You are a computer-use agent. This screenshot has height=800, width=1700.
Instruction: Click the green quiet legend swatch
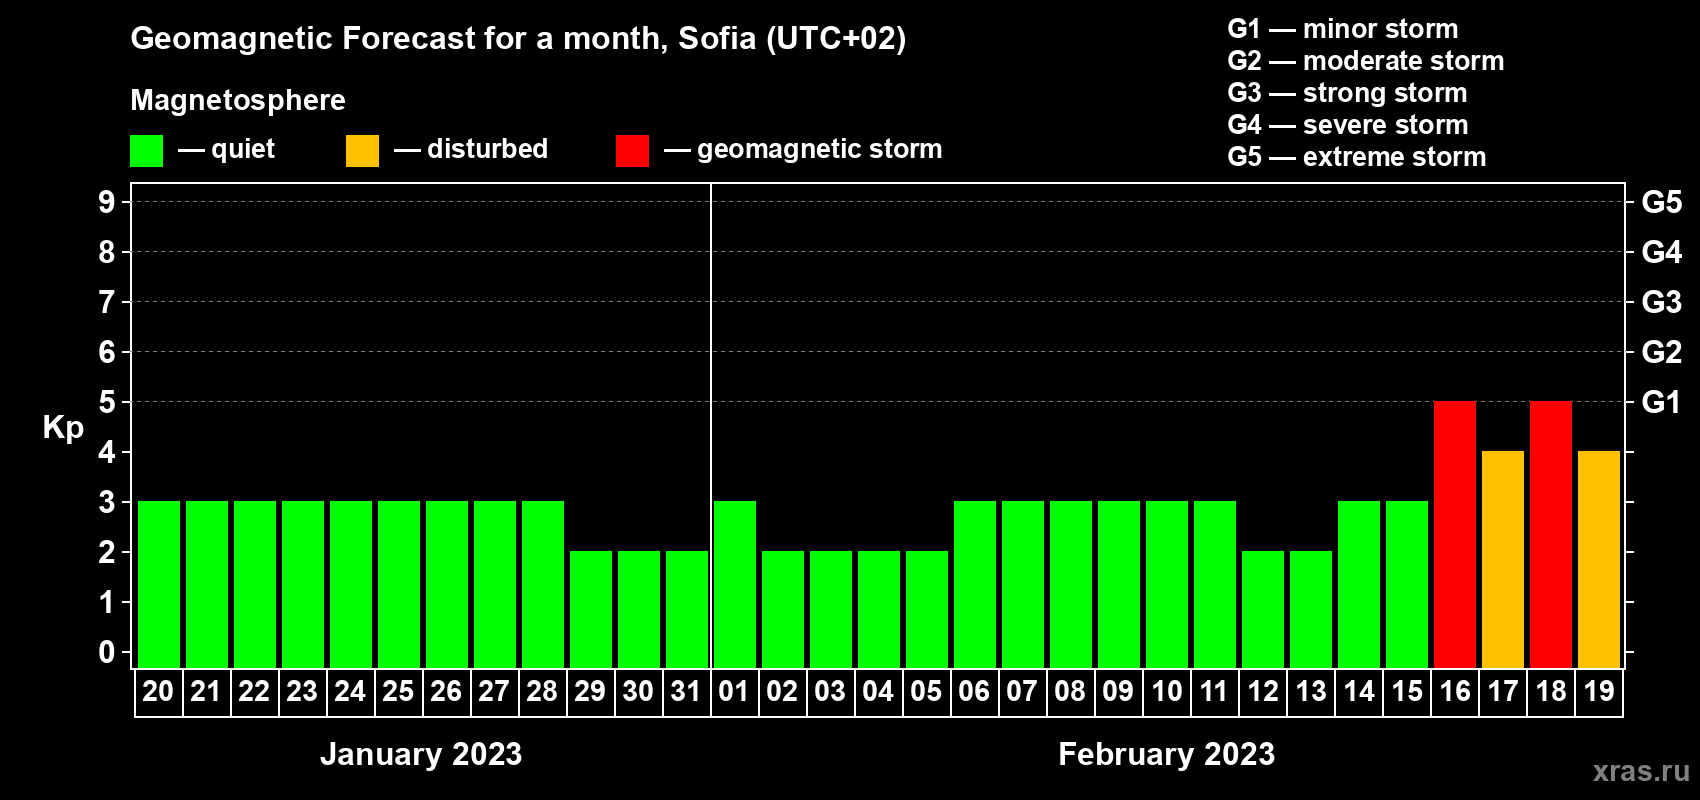(x=146, y=151)
